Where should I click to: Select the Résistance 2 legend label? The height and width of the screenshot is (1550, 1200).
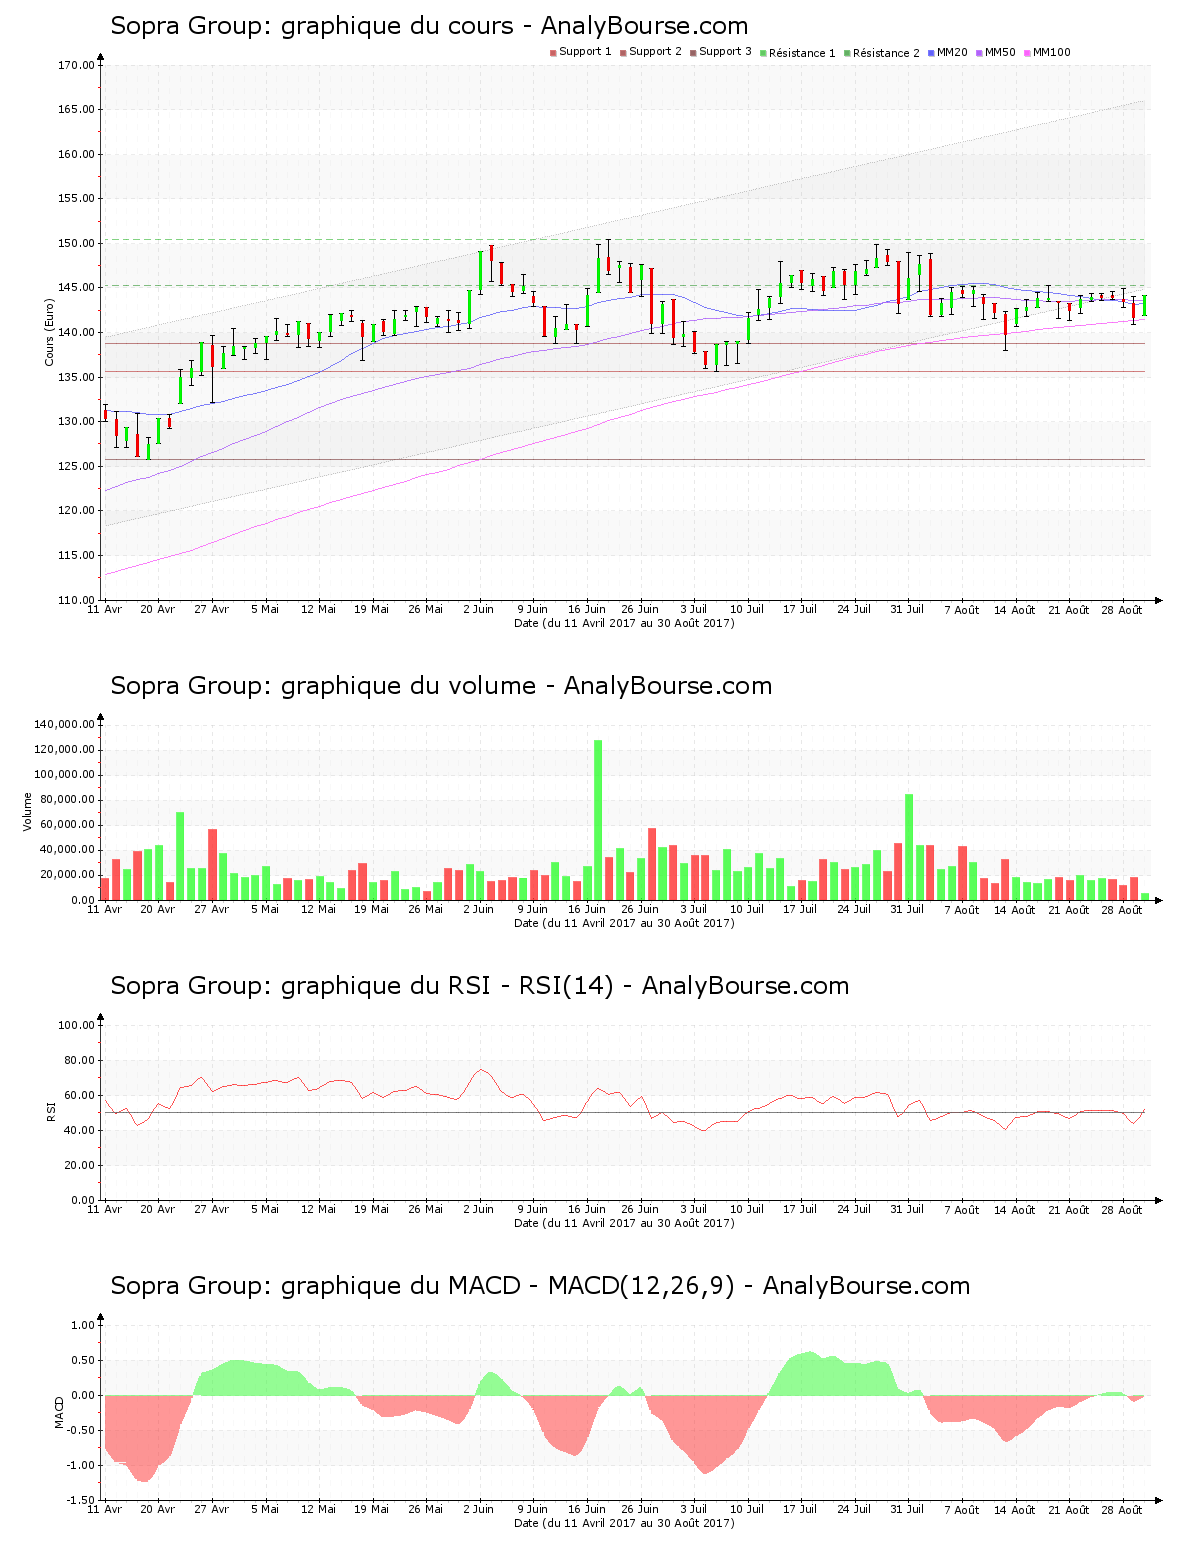tap(886, 53)
